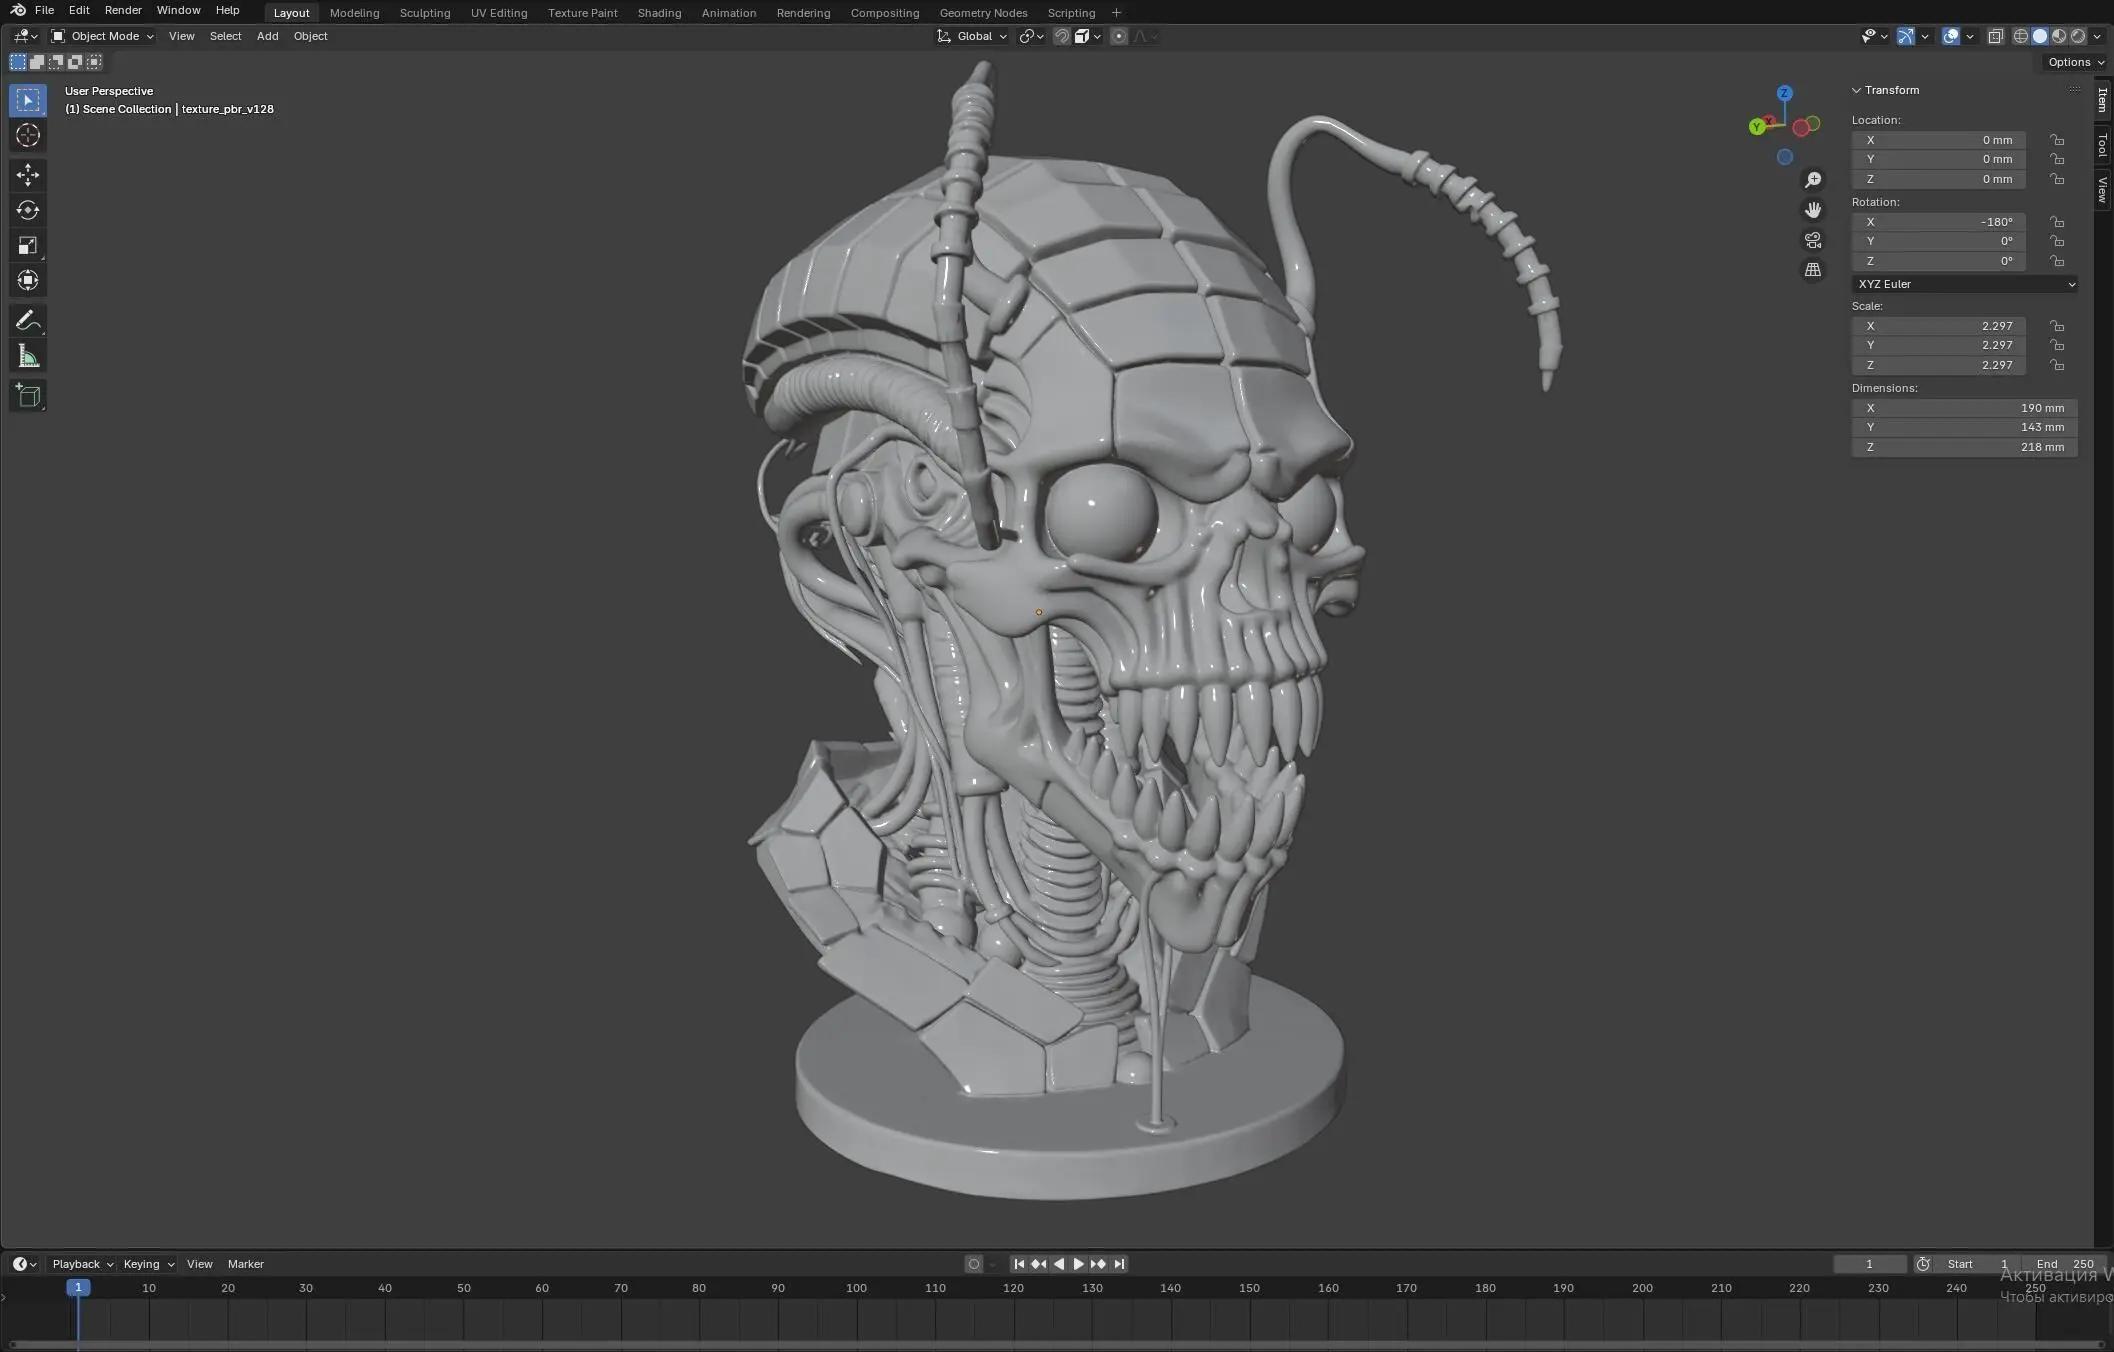Open the Object Mode dropdown
The height and width of the screenshot is (1352, 2114).
103,36
